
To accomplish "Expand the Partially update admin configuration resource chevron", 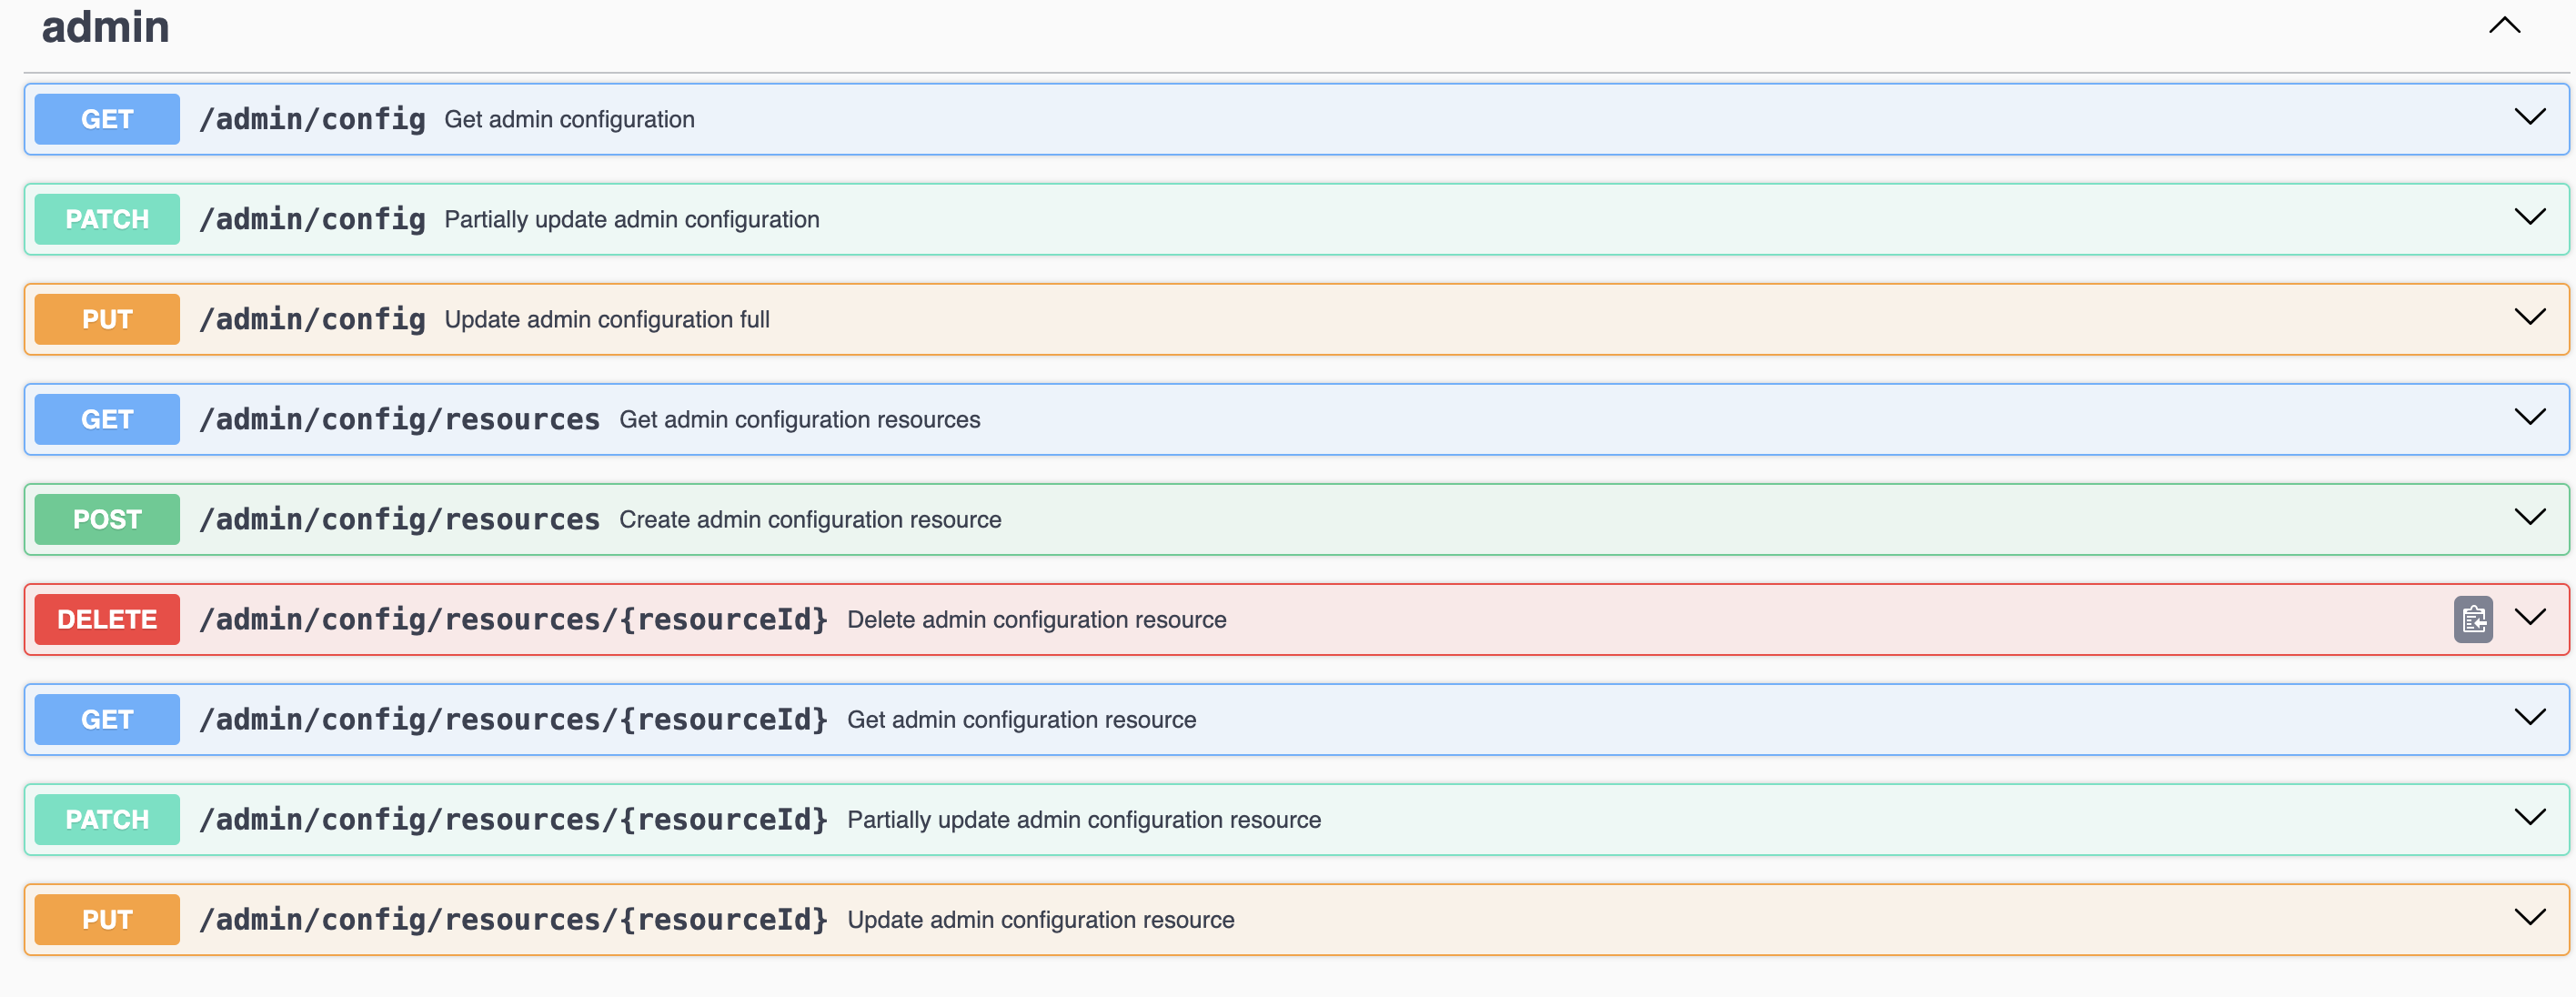I will [x=2529, y=817].
